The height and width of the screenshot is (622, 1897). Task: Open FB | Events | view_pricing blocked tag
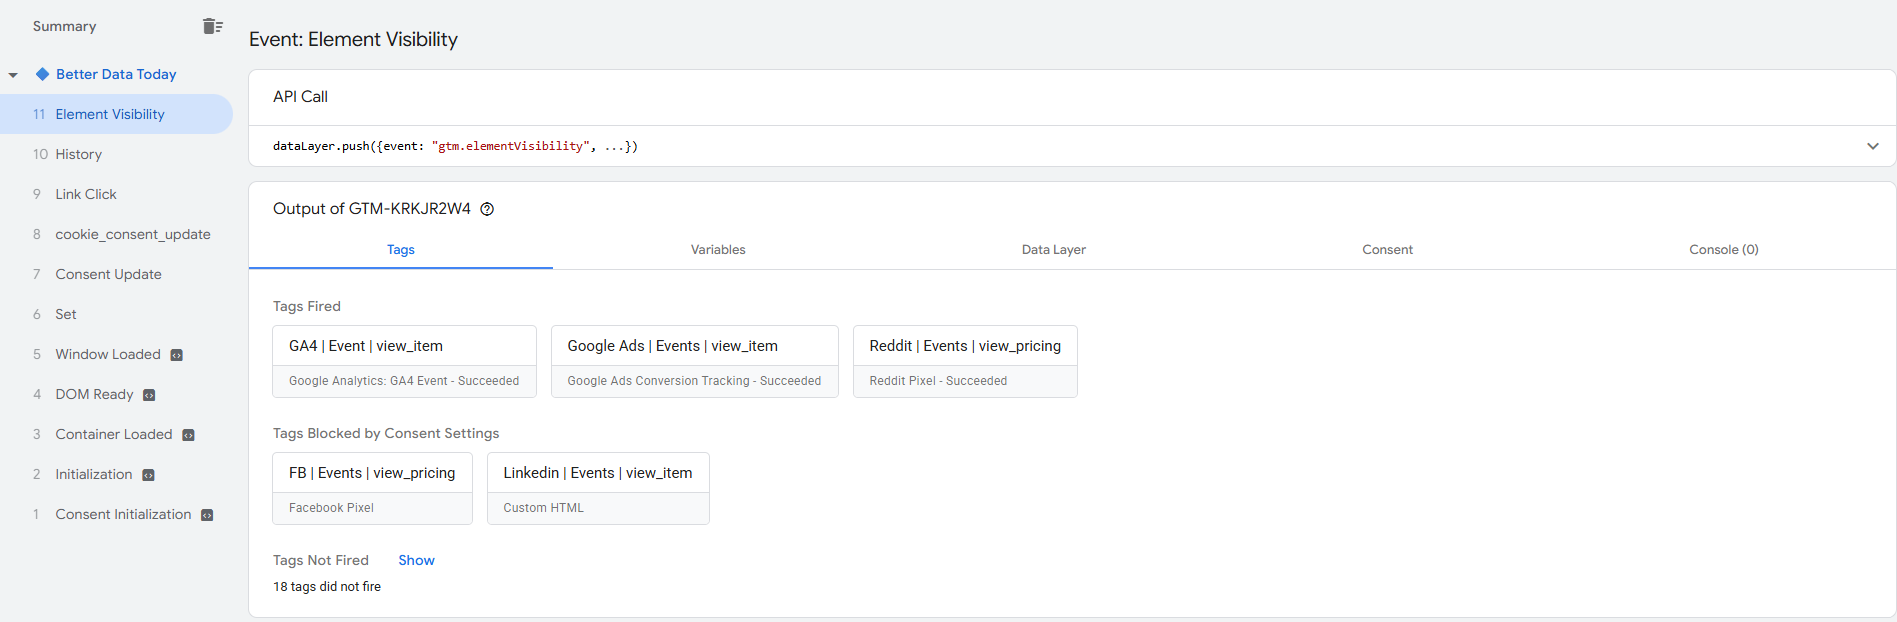372,488
